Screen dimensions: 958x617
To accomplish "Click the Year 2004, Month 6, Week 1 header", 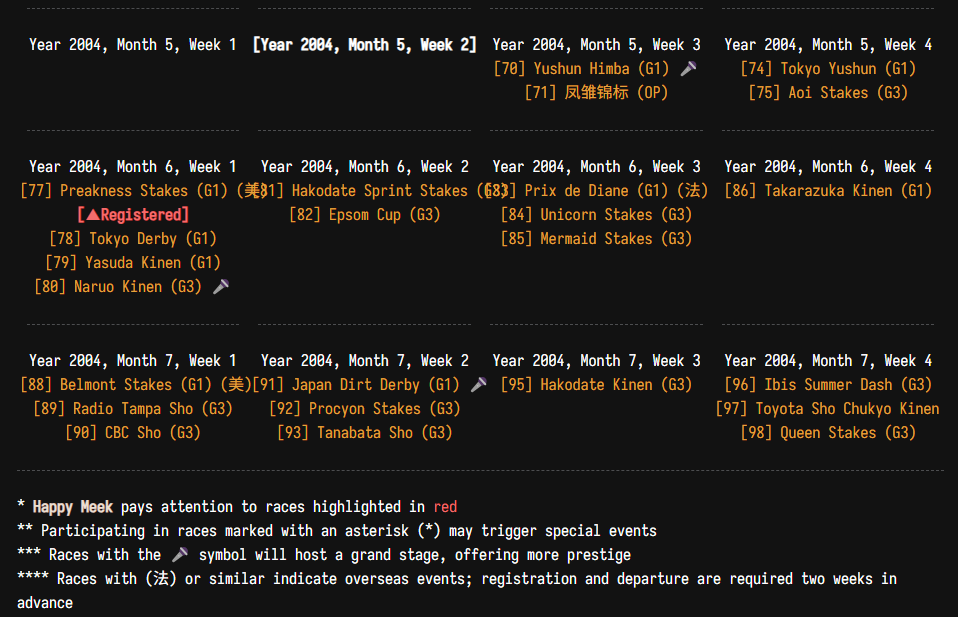I will point(133,167).
